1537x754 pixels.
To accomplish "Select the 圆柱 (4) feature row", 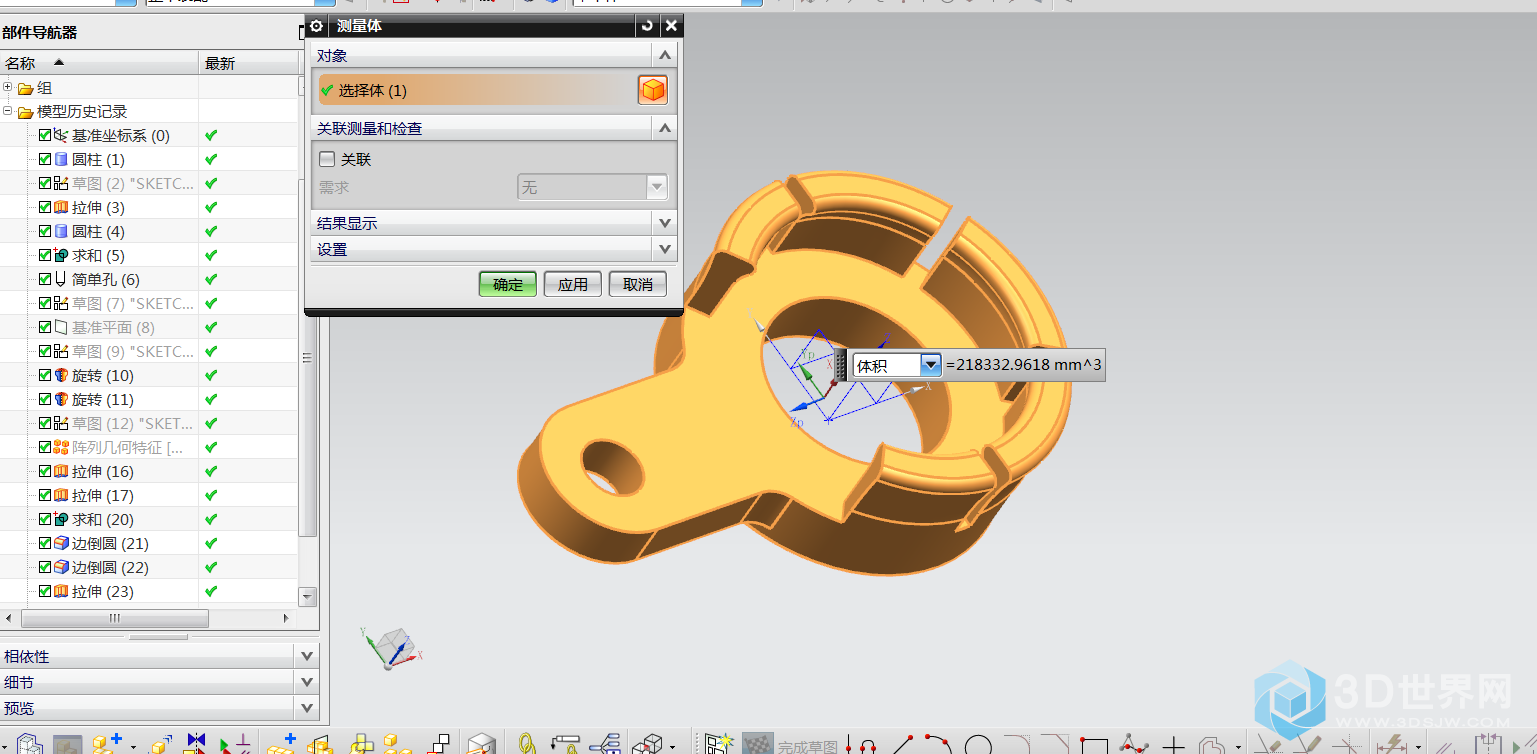I will (149, 231).
